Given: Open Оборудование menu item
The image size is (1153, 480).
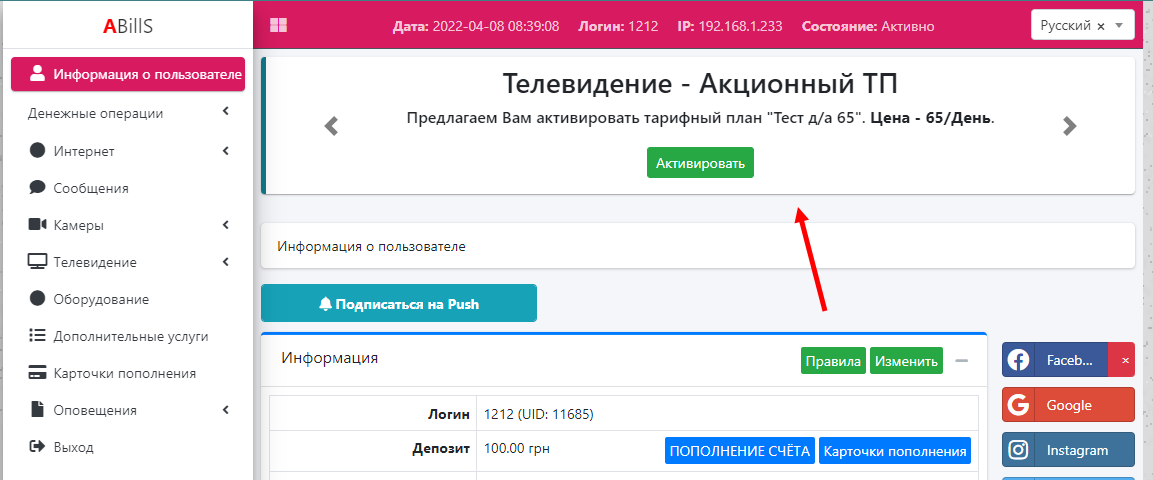Looking at the screenshot, I should [x=100, y=299].
